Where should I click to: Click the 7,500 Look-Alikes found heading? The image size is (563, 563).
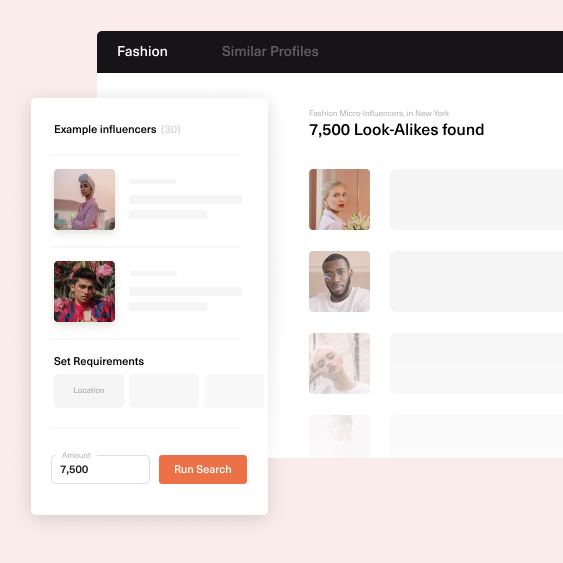click(396, 130)
